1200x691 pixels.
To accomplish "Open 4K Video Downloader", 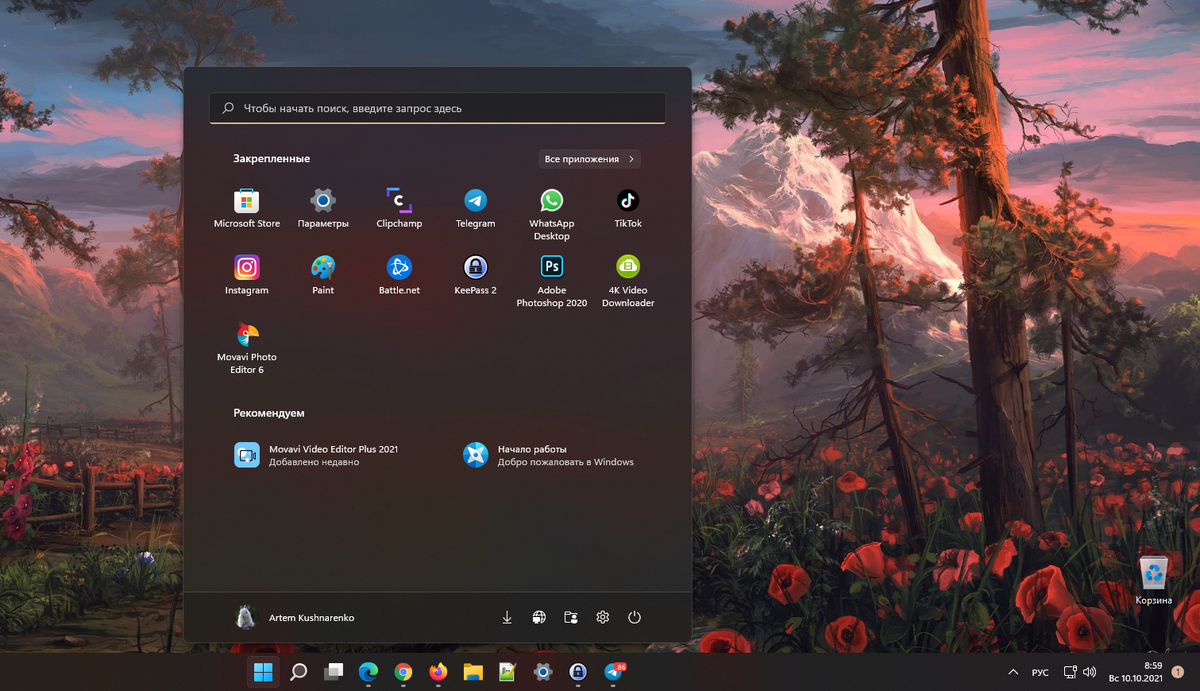I will tap(628, 282).
